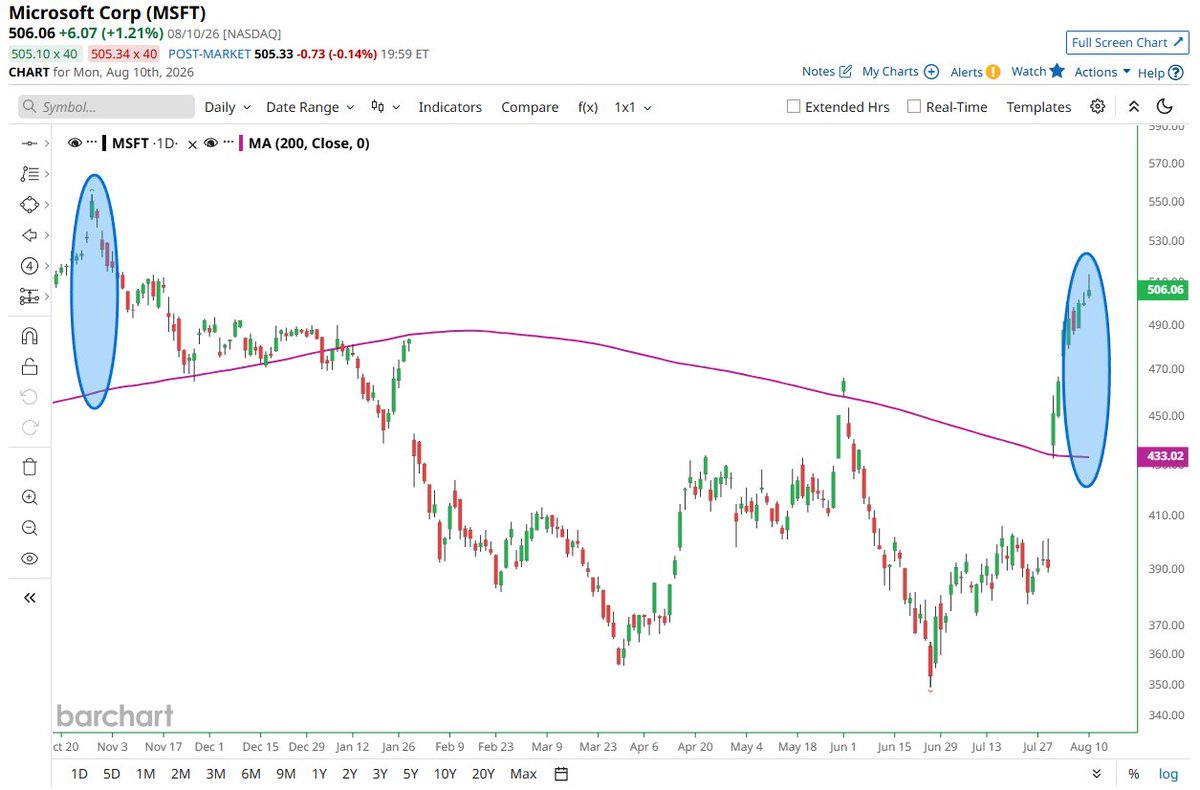The width and height of the screenshot is (1200, 790).
Task: Toggle percent scale button
Action: pyautogui.click(x=1133, y=774)
